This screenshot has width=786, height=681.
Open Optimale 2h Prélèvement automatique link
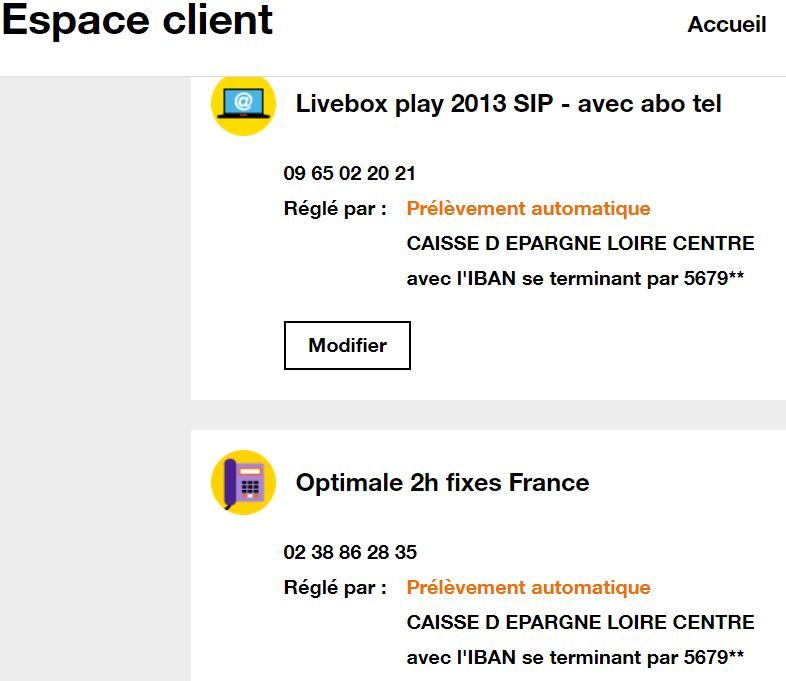(528, 587)
